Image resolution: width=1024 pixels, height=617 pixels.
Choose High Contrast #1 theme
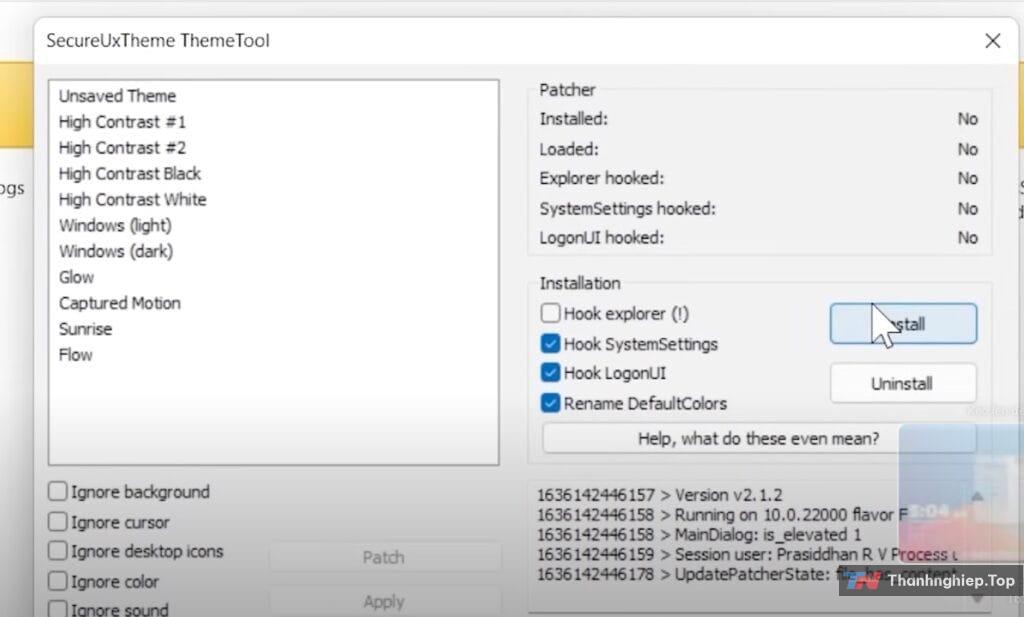[122, 122]
